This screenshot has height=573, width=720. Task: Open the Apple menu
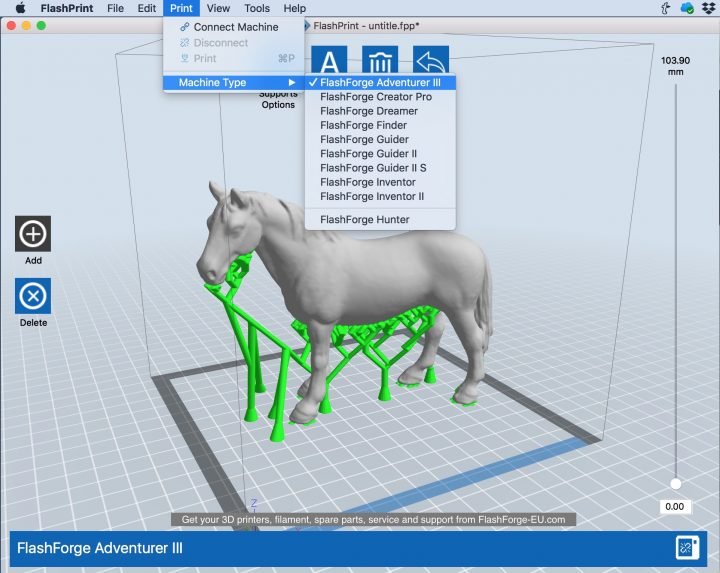(19, 8)
